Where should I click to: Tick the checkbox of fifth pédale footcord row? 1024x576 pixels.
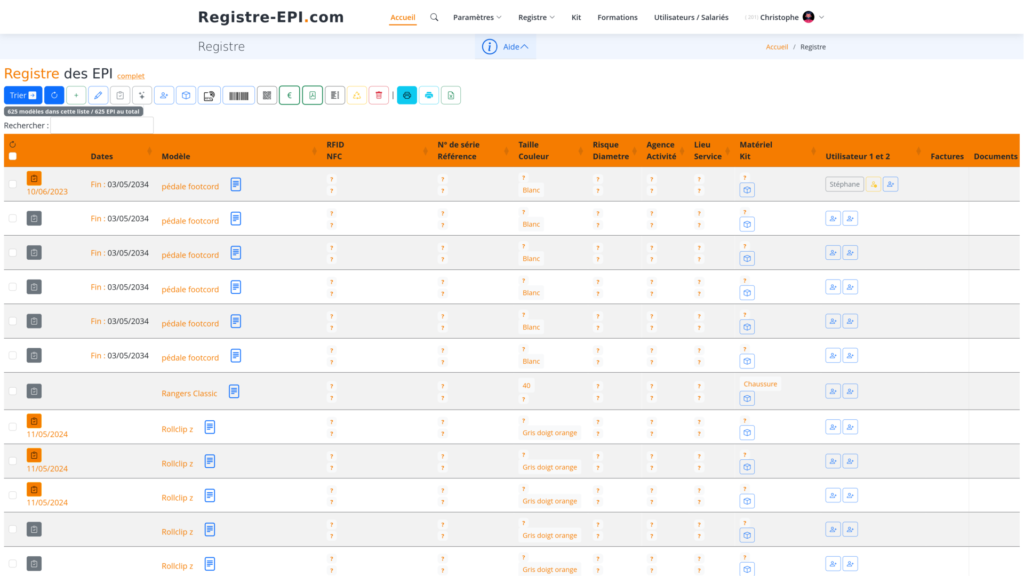(12, 321)
